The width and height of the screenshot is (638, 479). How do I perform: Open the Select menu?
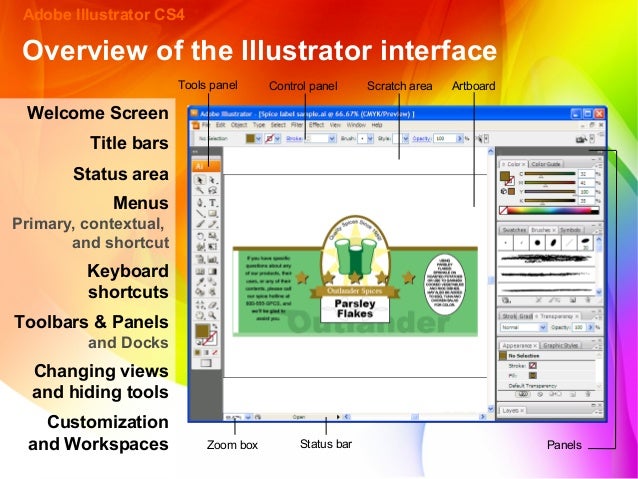(x=278, y=125)
